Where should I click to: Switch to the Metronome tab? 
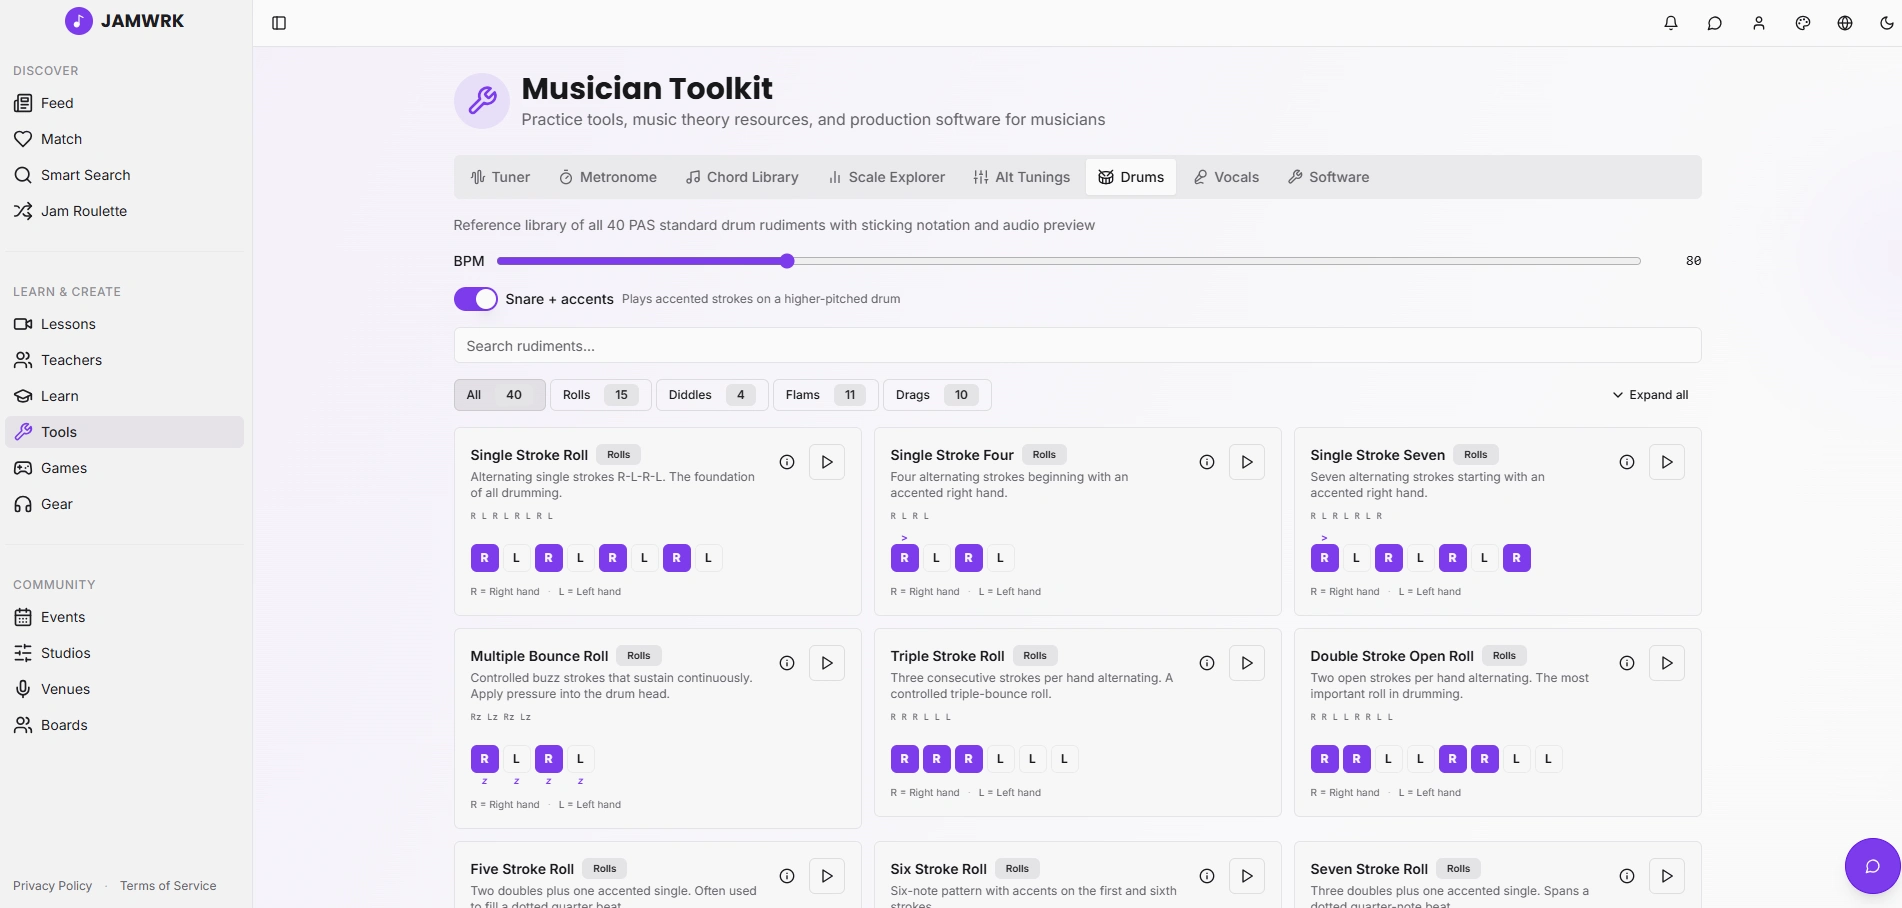tap(608, 177)
